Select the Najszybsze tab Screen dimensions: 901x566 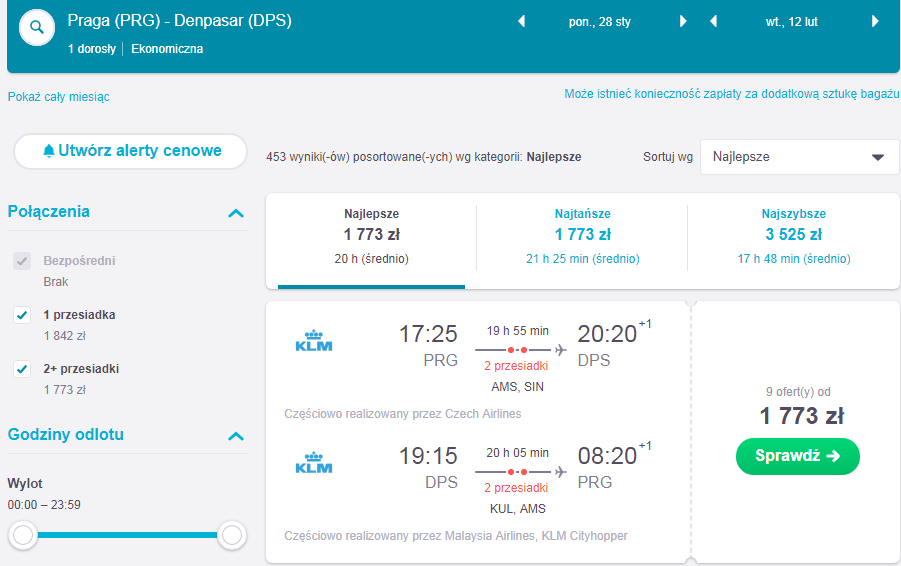[x=794, y=237]
